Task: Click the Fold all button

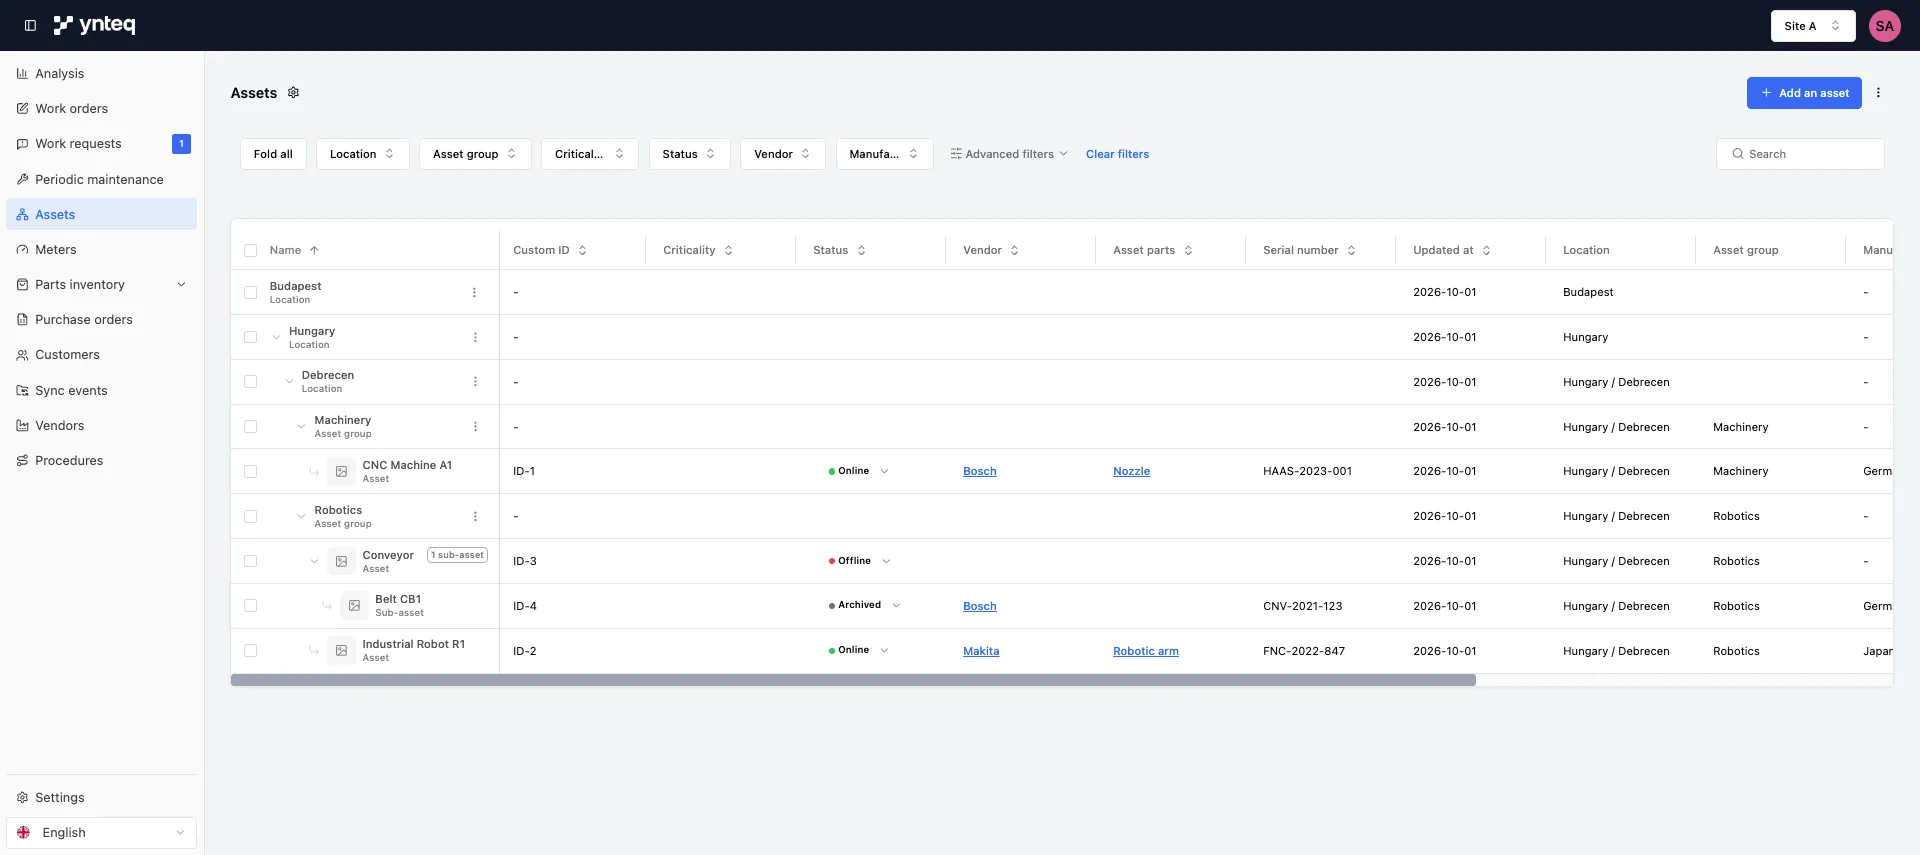Action: (273, 154)
